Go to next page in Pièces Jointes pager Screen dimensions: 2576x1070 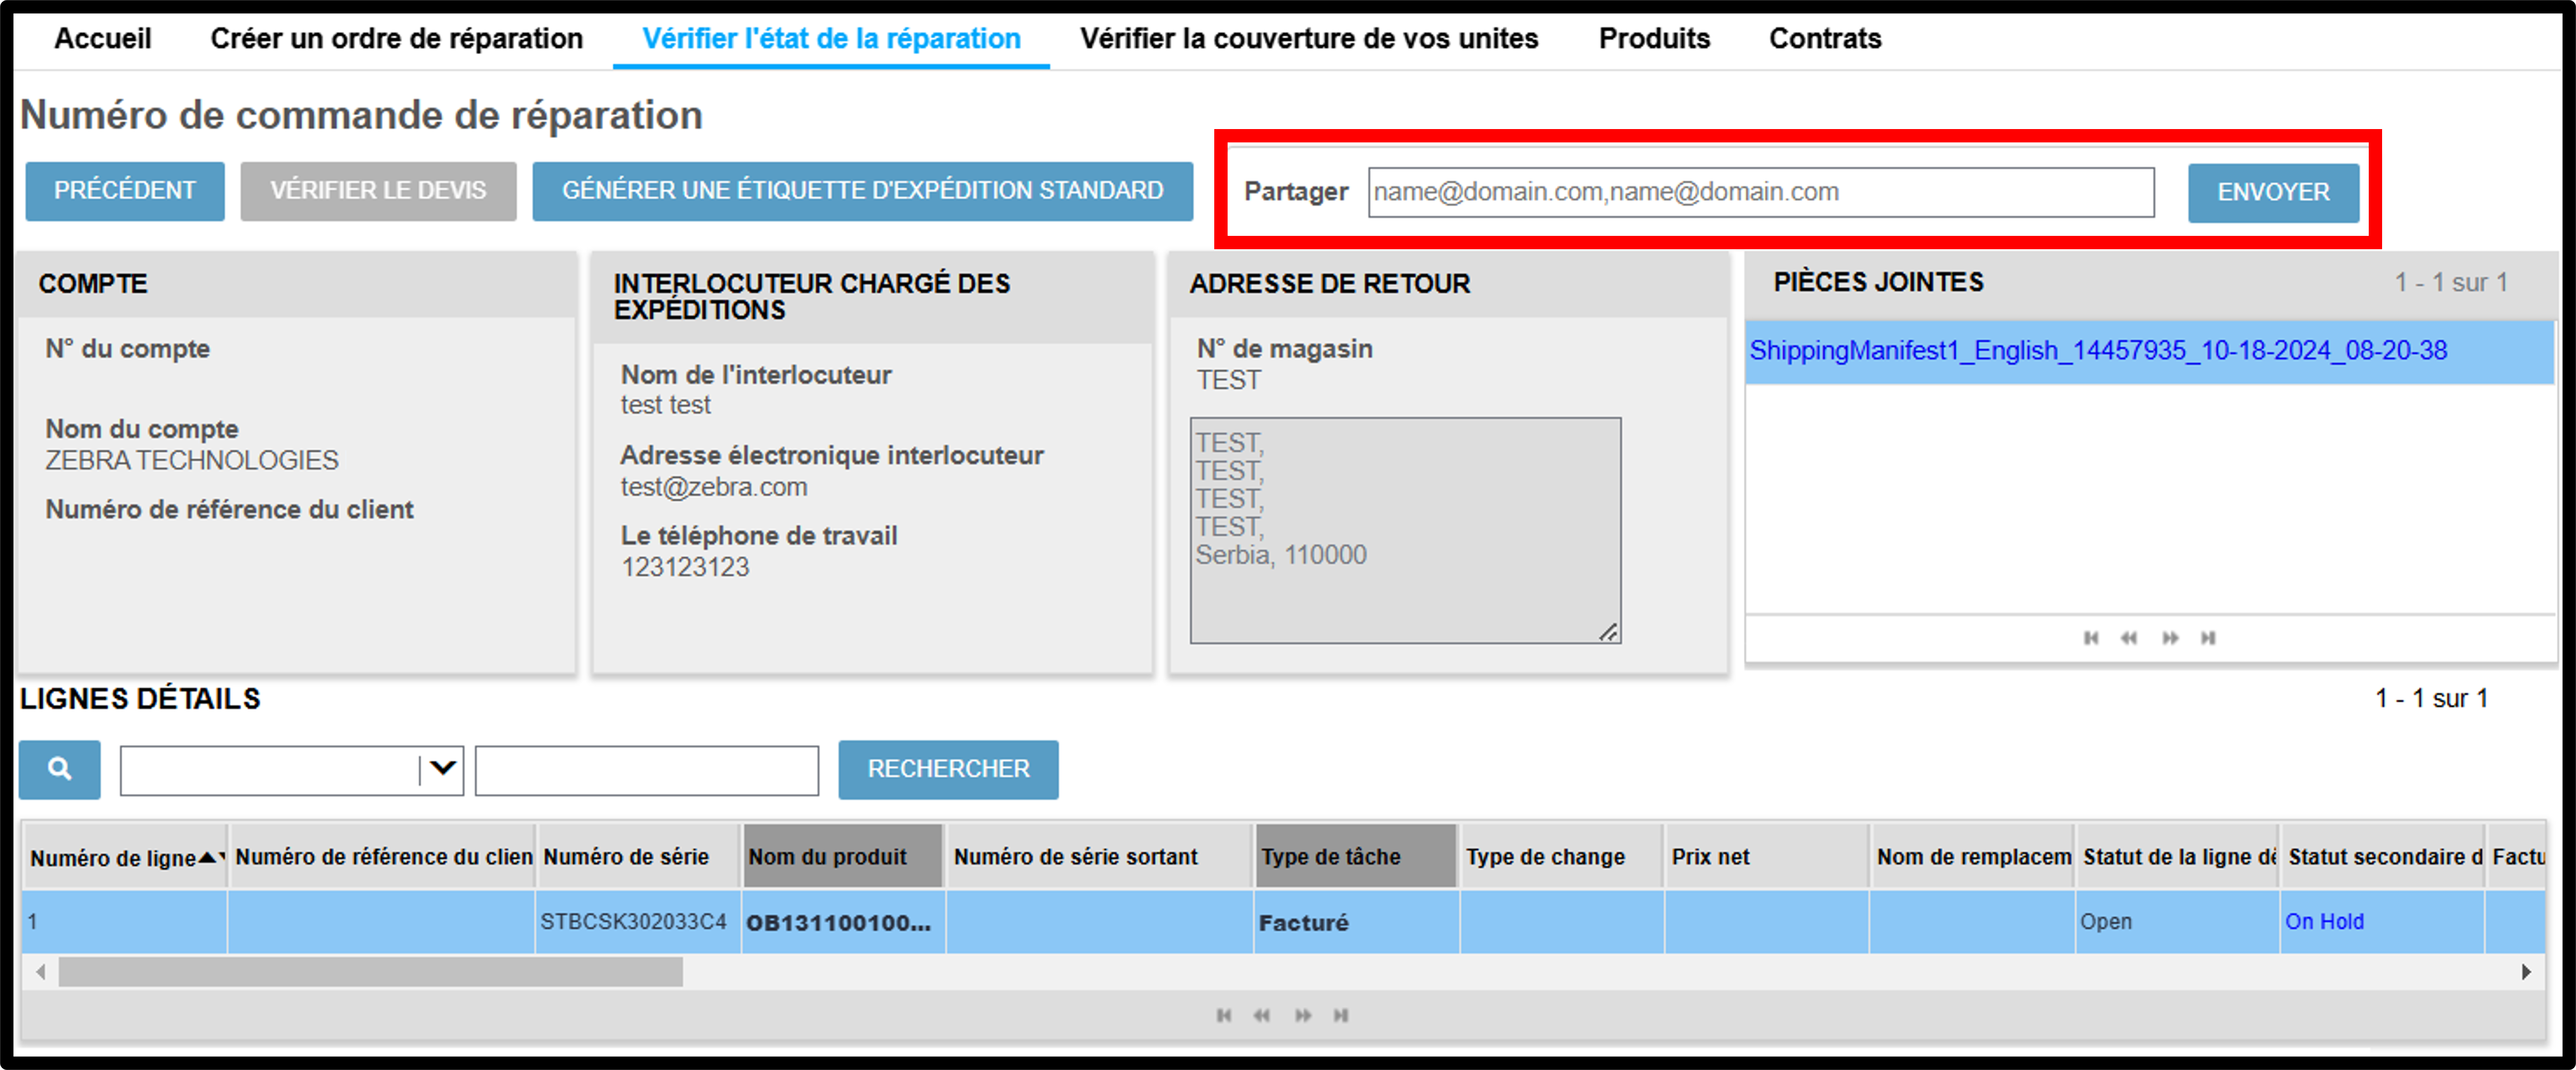2169,638
